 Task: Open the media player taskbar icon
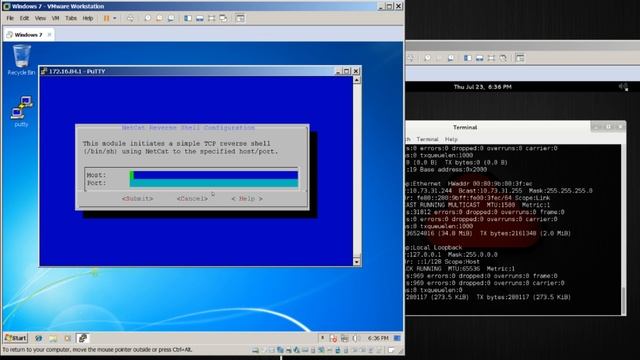[67, 338]
